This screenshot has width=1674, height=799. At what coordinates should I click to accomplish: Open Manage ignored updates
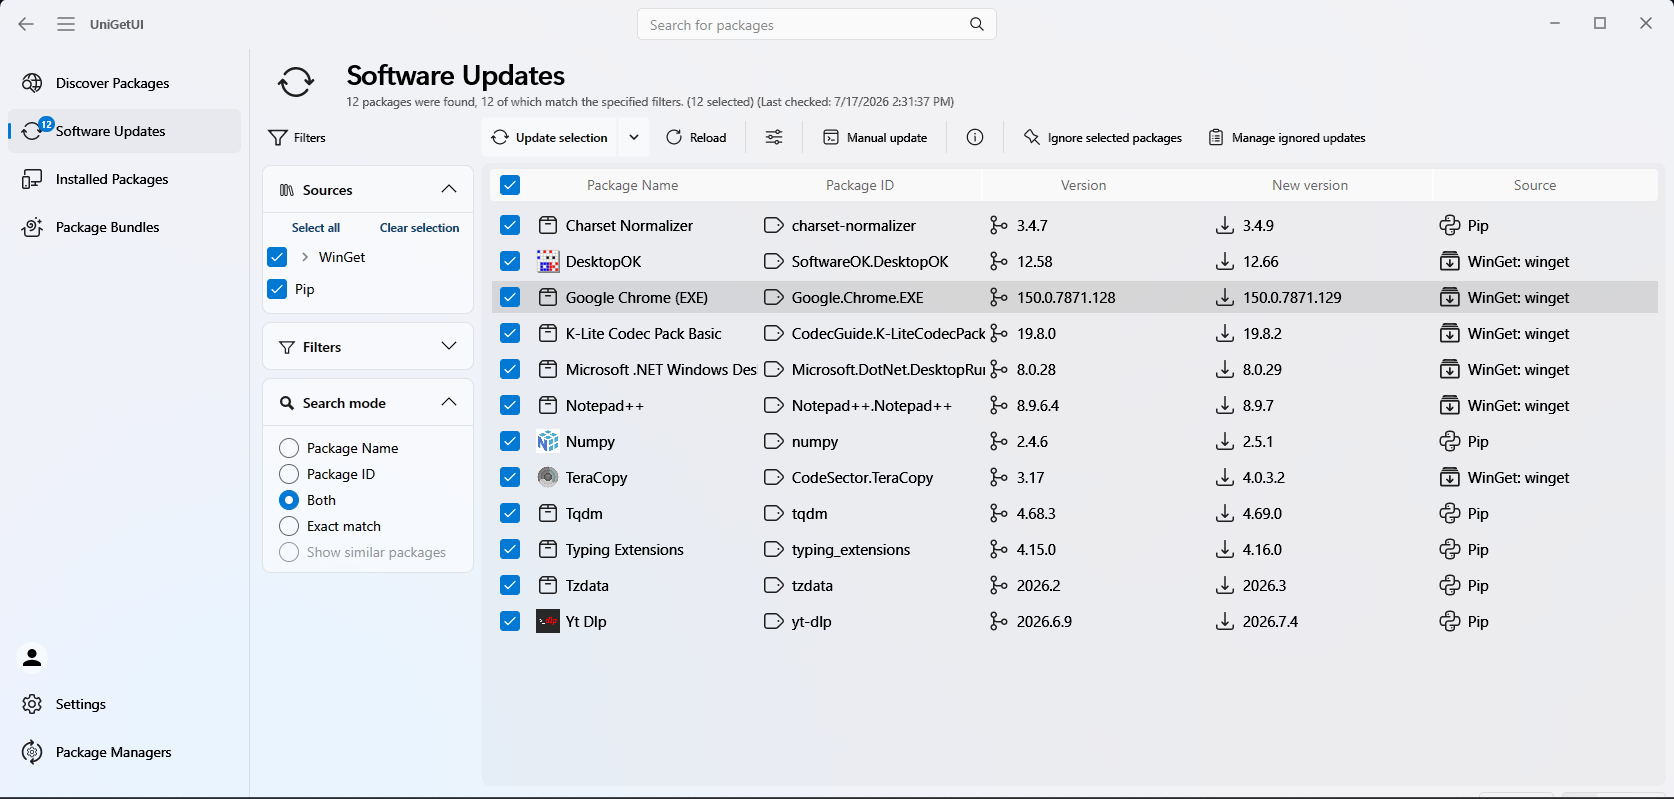1287,137
